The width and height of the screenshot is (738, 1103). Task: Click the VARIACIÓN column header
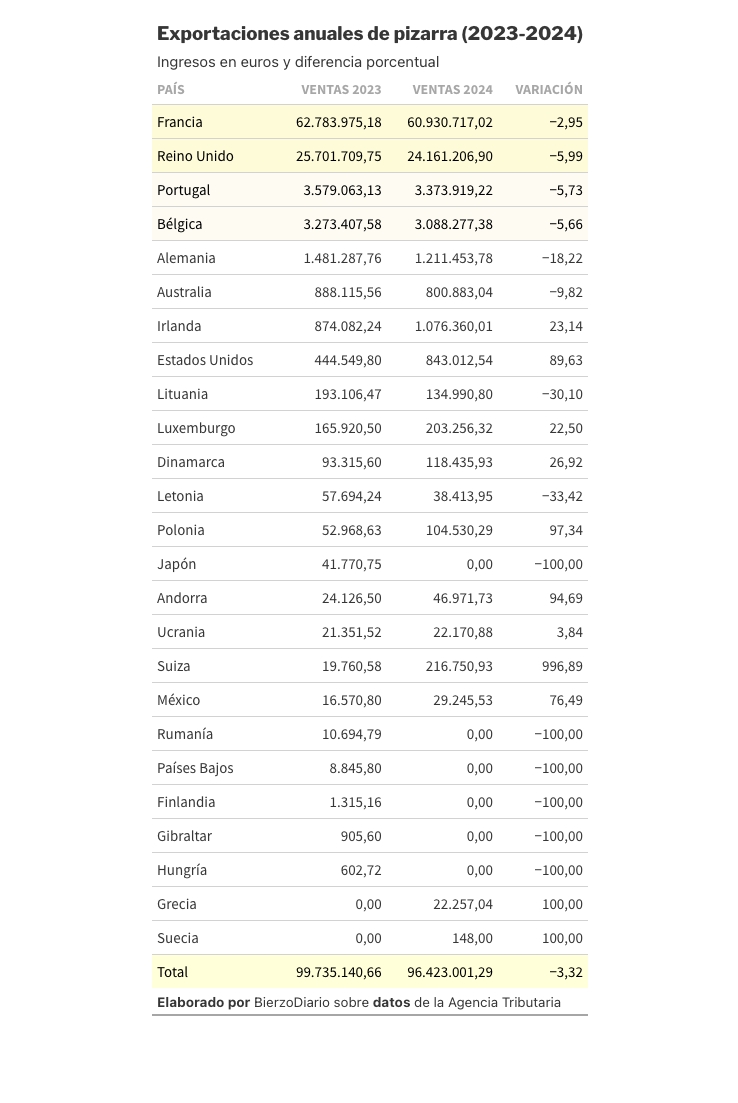(549, 89)
